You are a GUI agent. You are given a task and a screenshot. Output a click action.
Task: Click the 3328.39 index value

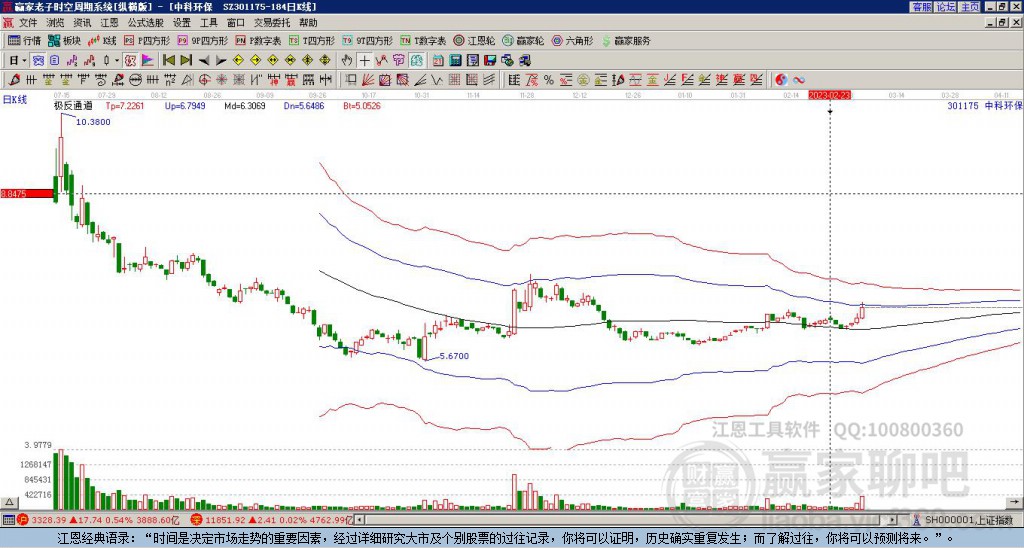point(48,521)
